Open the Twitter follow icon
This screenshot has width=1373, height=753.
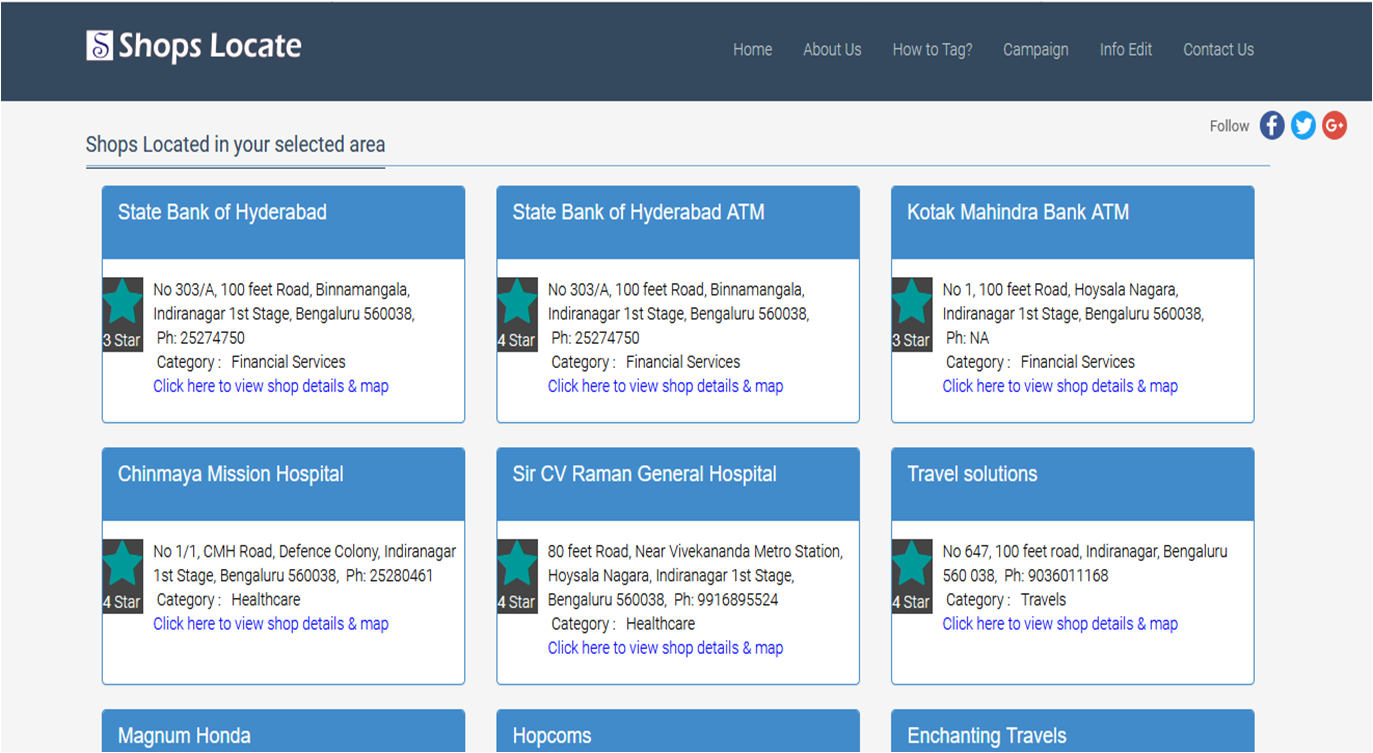pos(1303,125)
